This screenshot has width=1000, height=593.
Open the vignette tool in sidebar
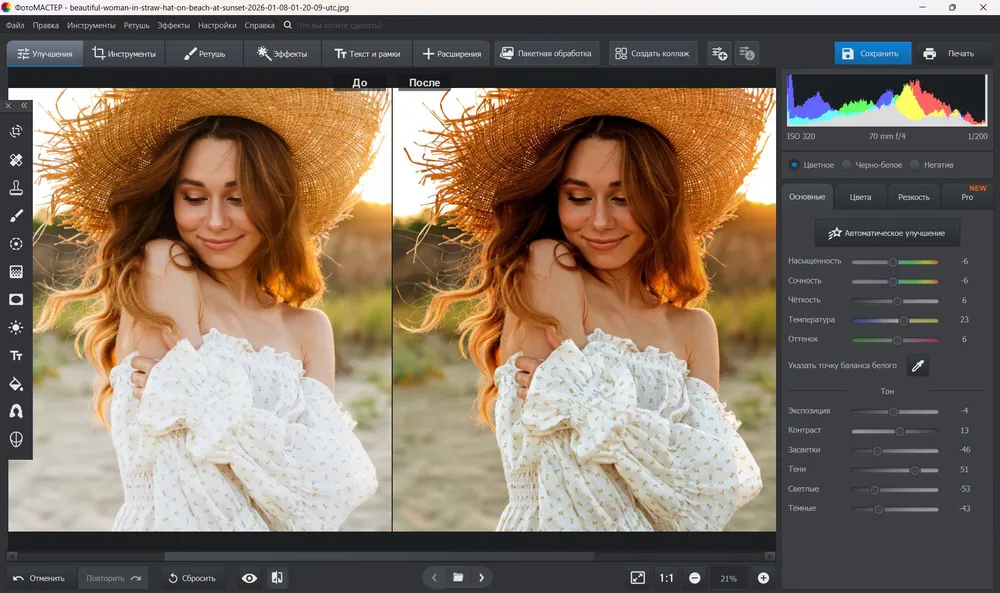16,300
